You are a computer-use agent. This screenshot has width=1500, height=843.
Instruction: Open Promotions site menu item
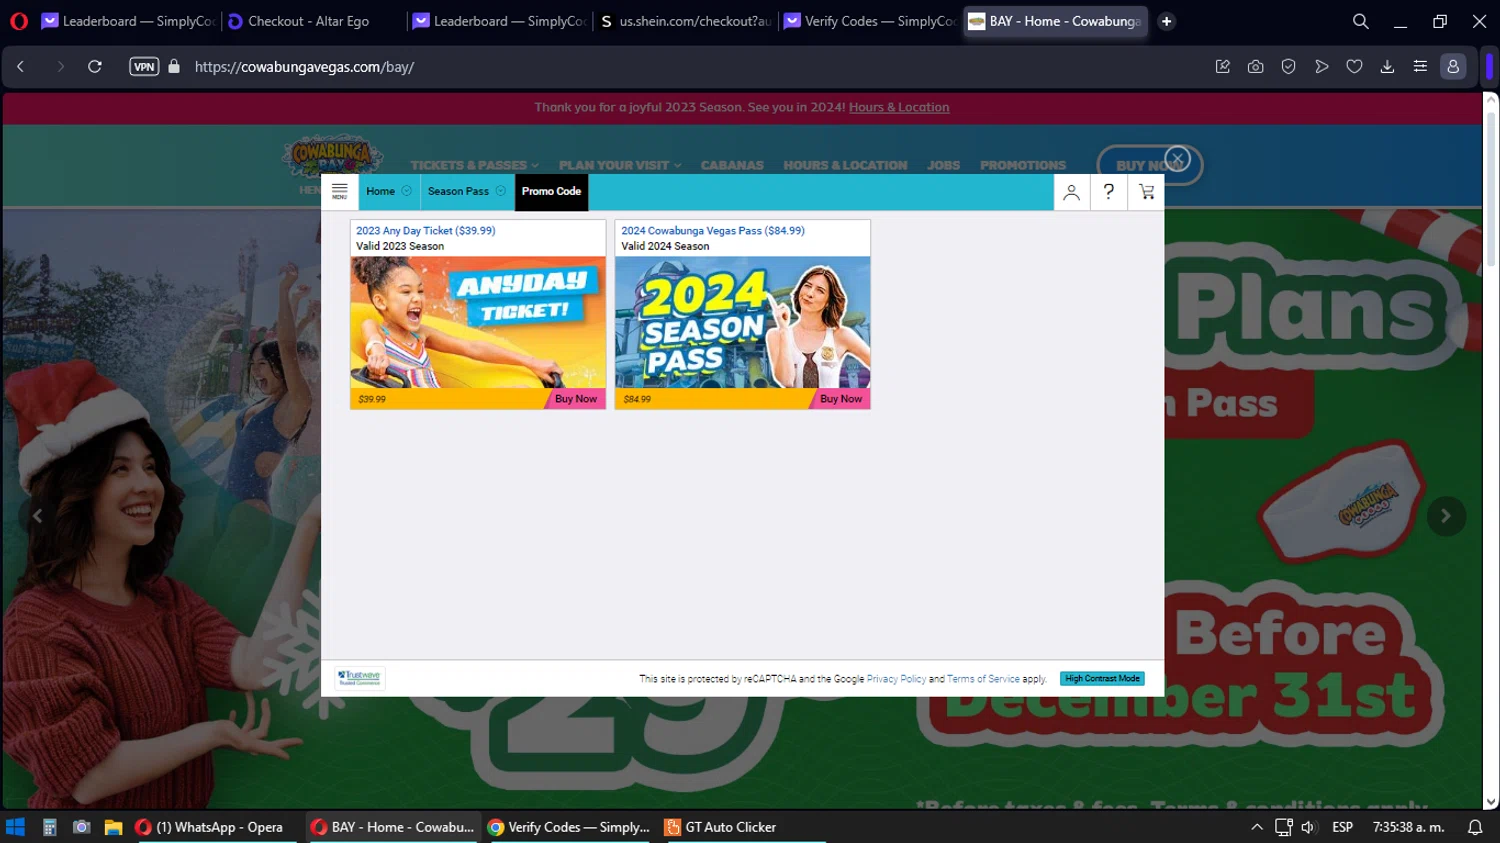click(1023, 165)
